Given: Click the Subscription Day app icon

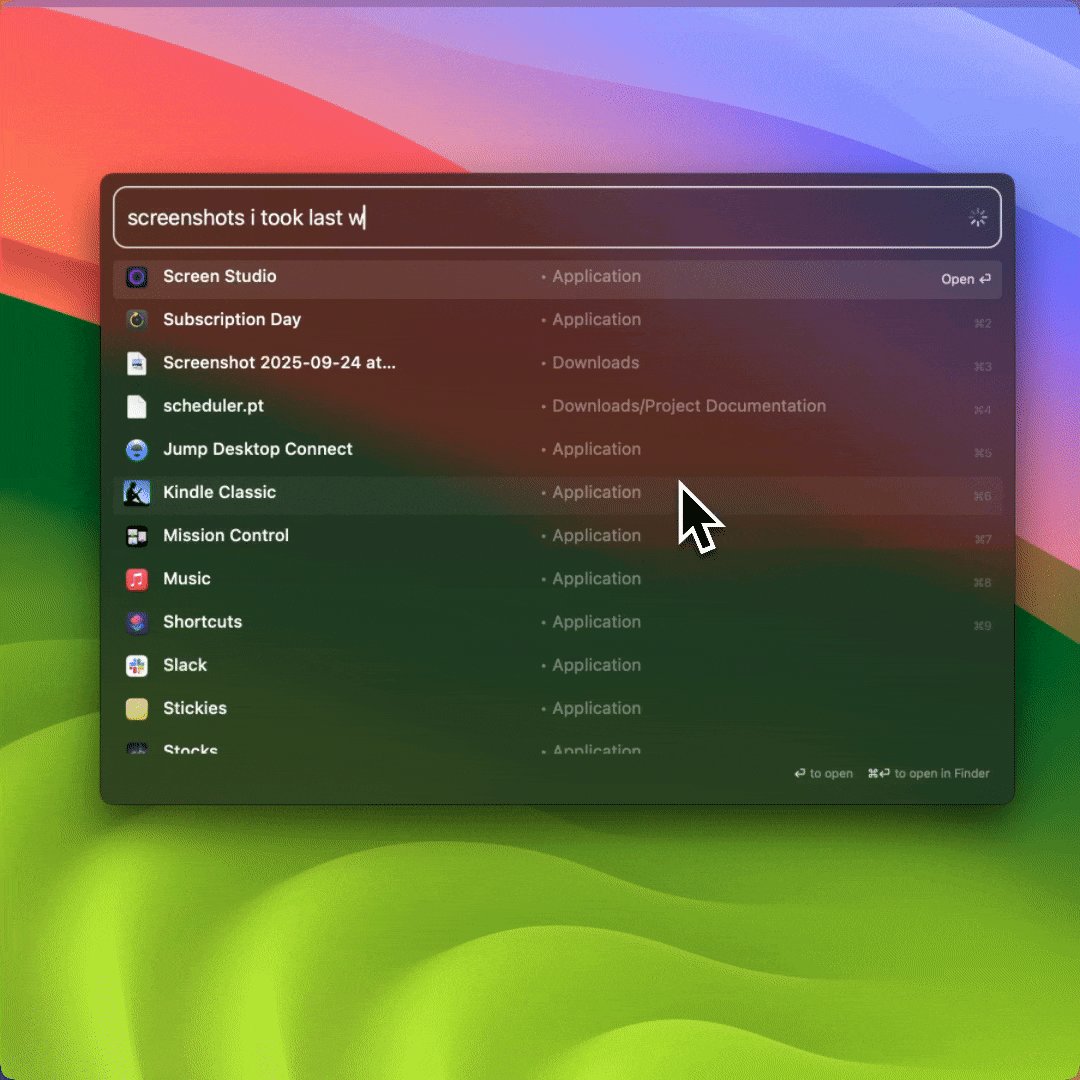Looking at the screenshot, I should click(x=136, y=320).
